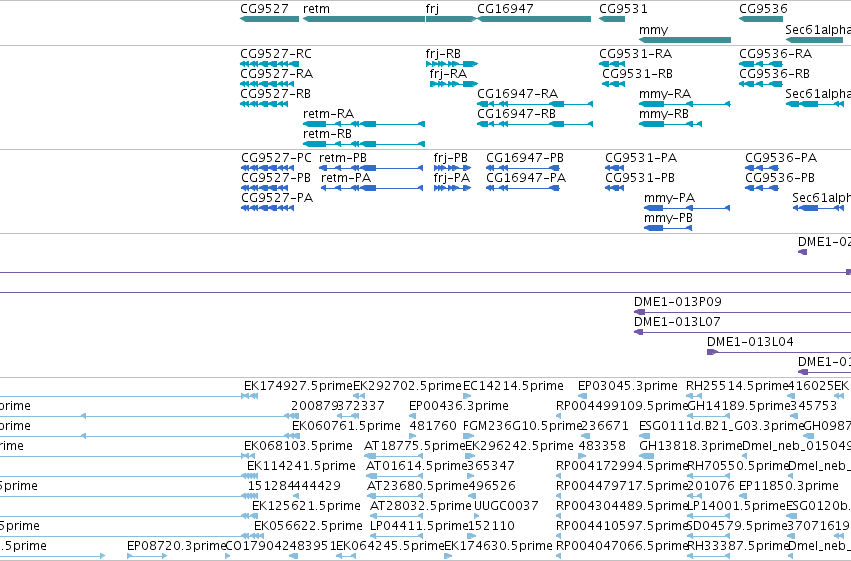The height and width of the screenshot is (561, 851).
Task: Click the teal gene bar beneath the 'mmy' label
Action: pos(685,40)
